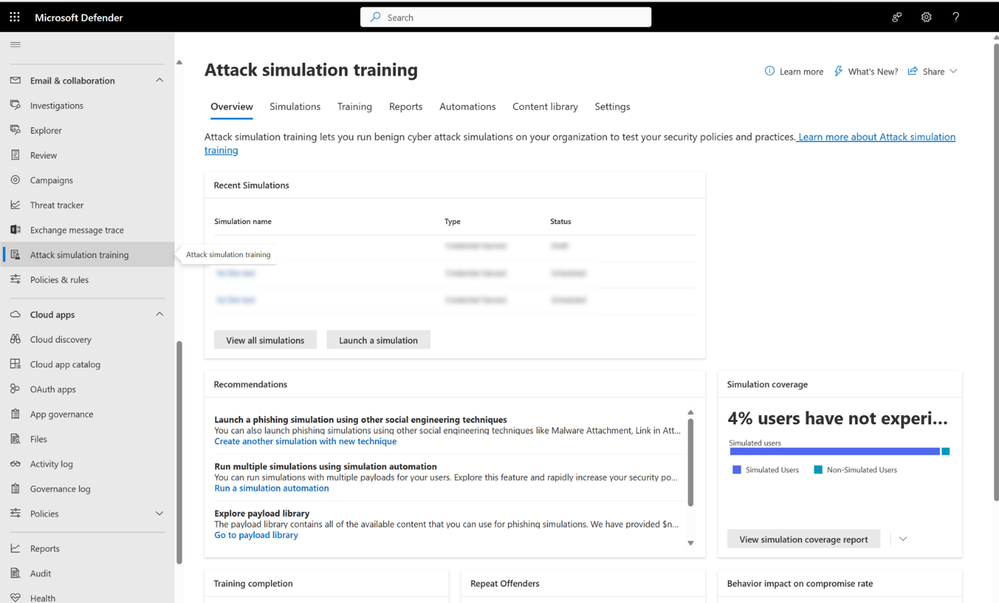
Task: Click the Explorer sidebar icon
Action: (x=15, y=130)
